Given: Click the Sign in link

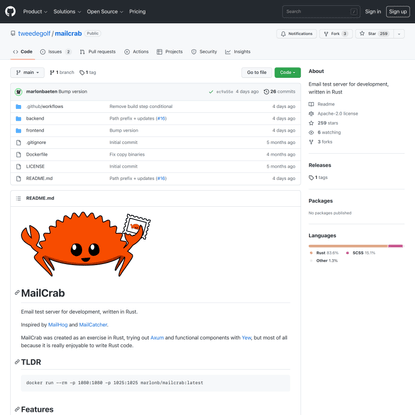Looking at the screenshot, I should pyautogui.click(x=373, y=12).
